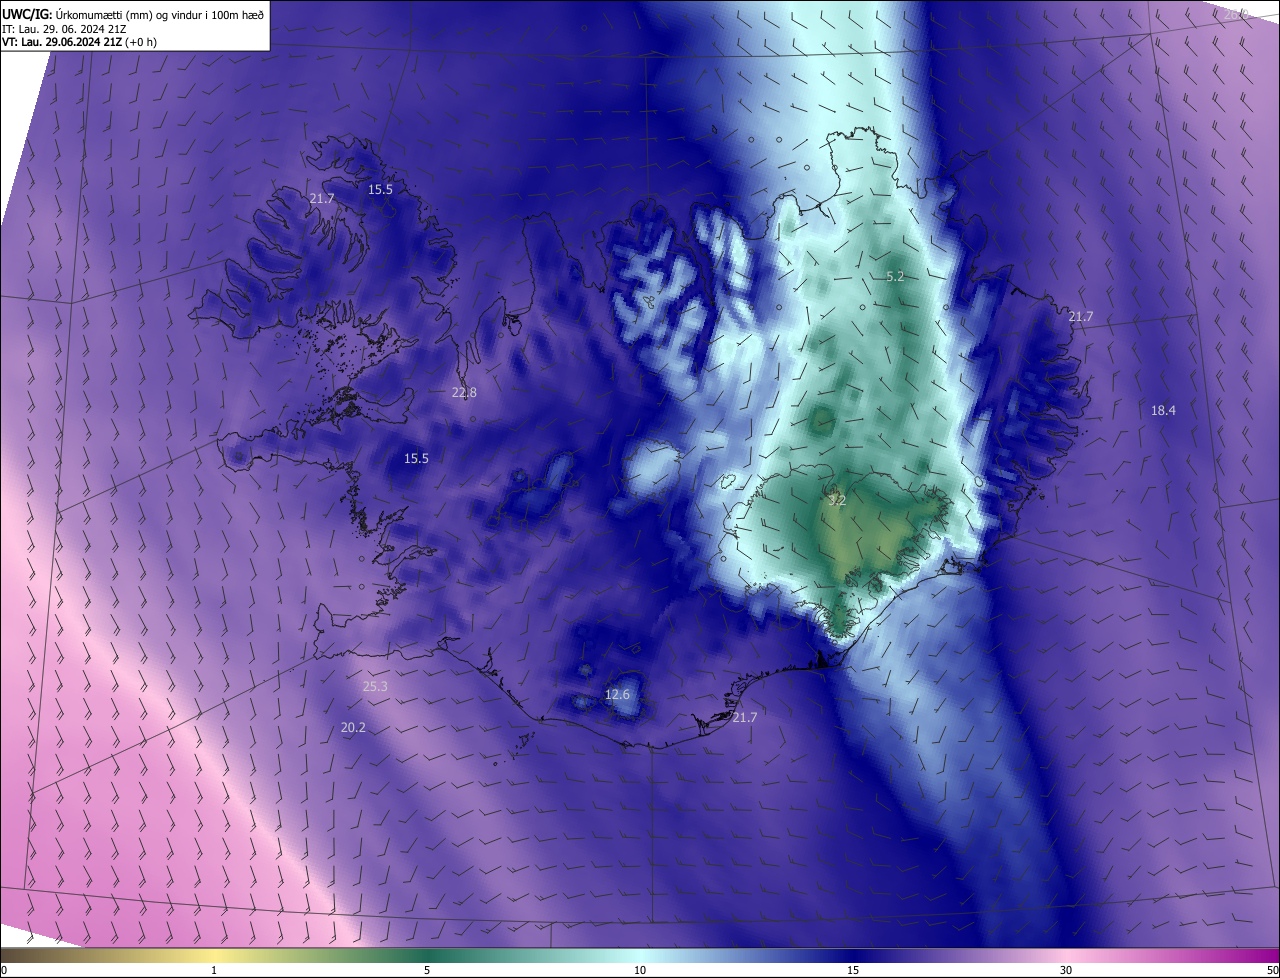This screenshot has width=1280, height=978.
Task: Click the 21.7 value above the 18.4 label
Action: point(1081,317)
